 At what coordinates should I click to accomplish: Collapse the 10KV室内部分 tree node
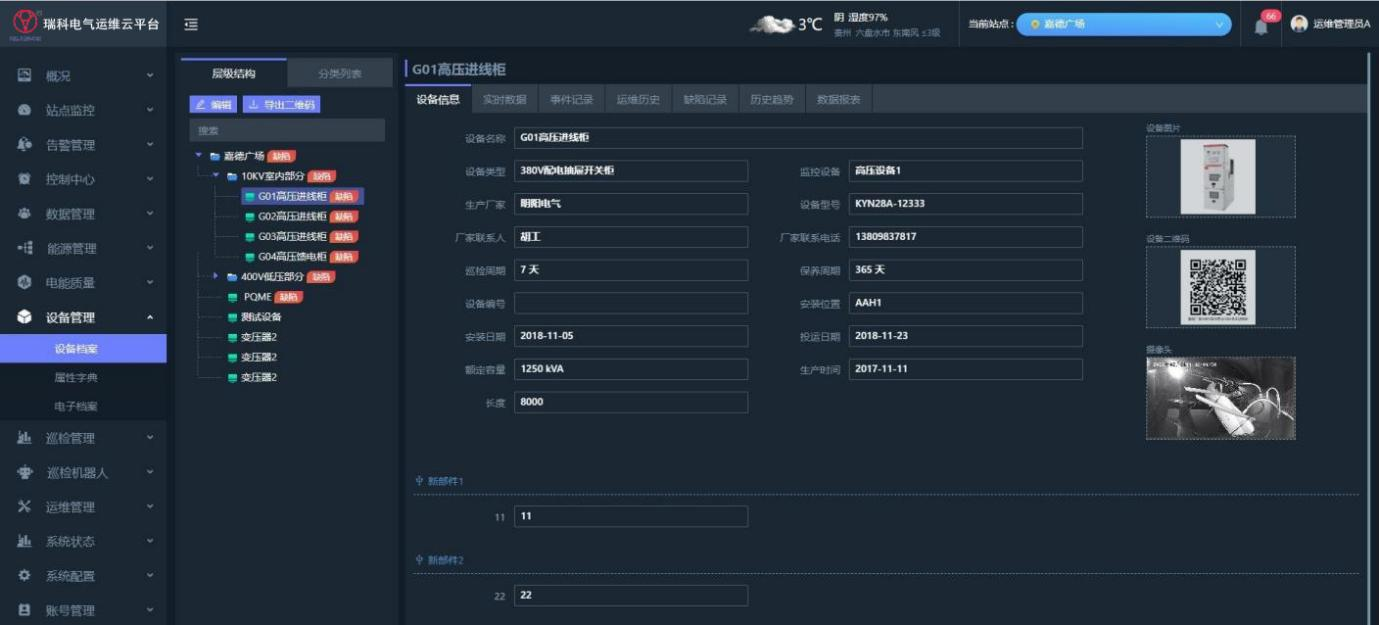tap(215, 176)
